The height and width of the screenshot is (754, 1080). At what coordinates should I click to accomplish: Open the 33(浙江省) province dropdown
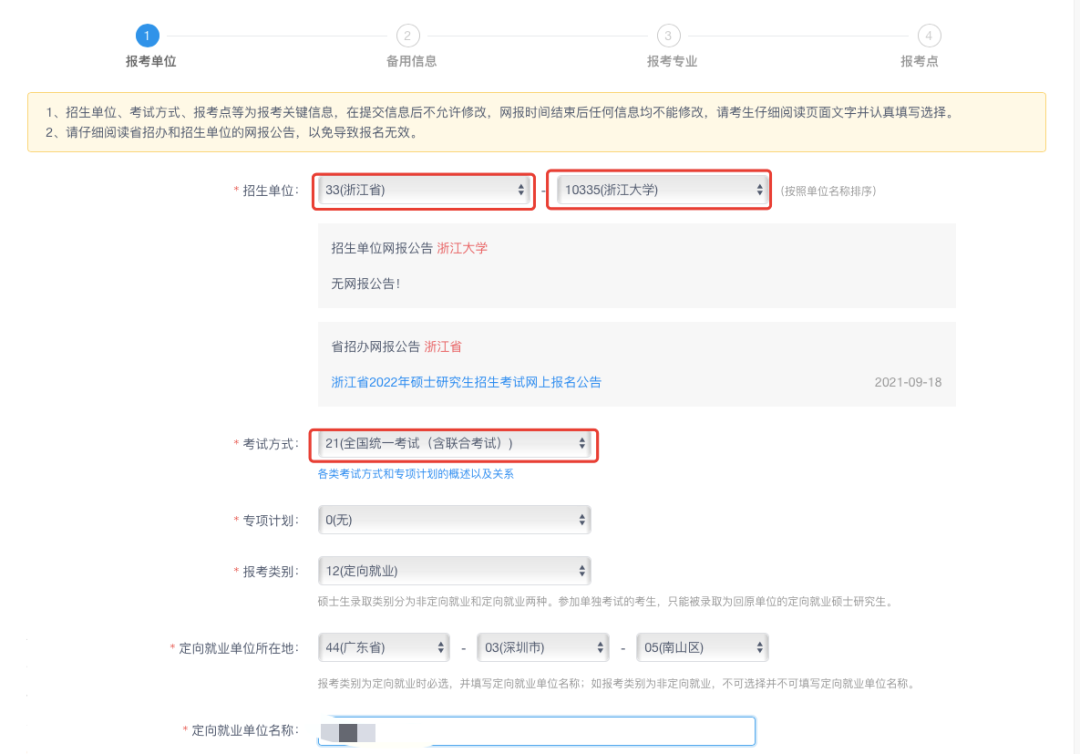click(420, 190)
